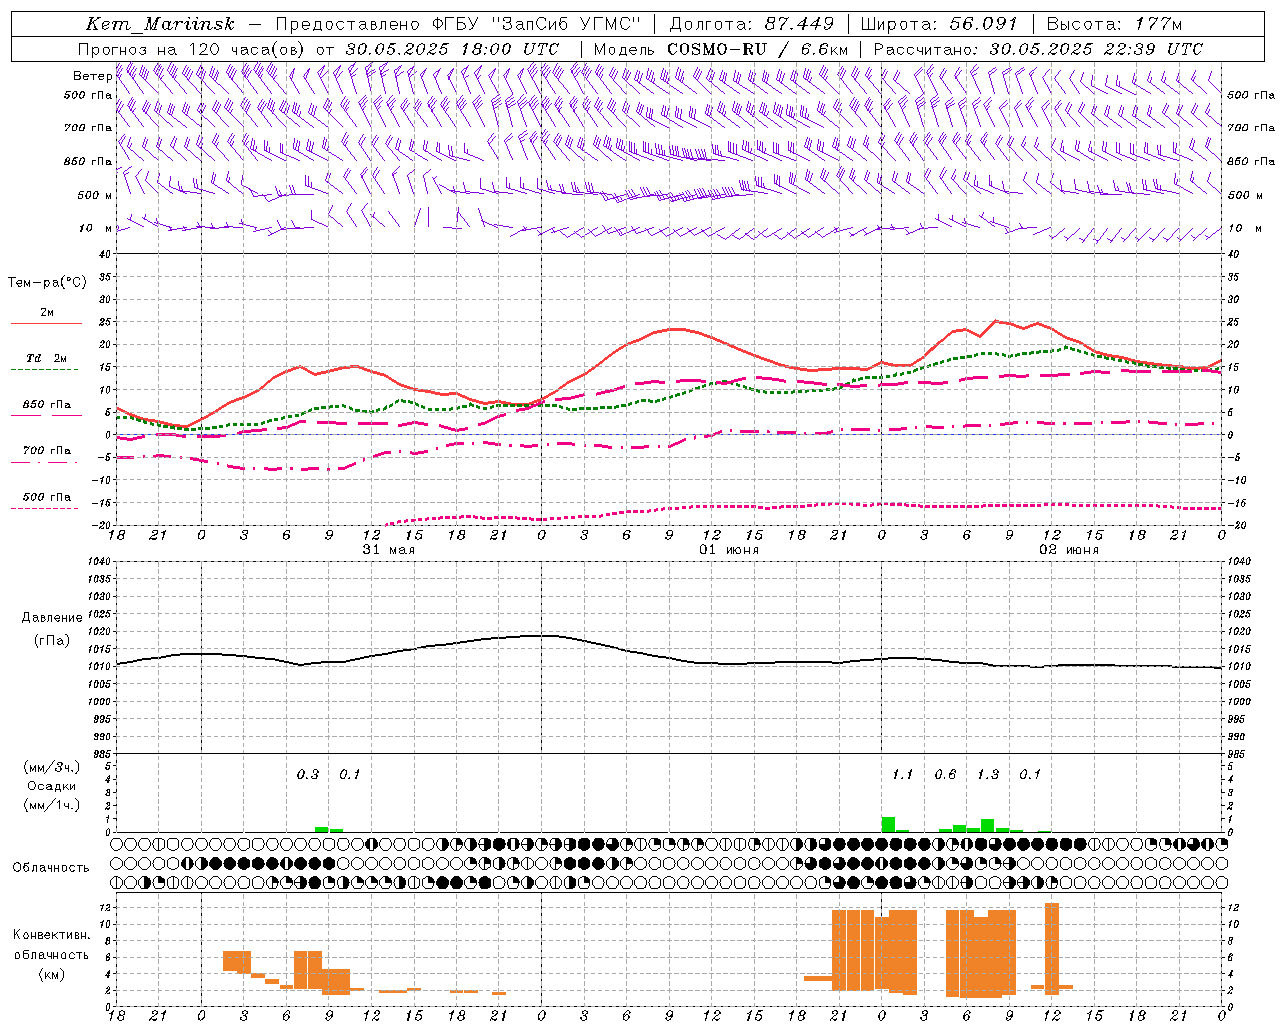The image size is (1280, 1024).
Task: Click the "Рассчитано: 30.05.2025 22:39 UTC" timestamp
Action: tap(1038, 49)
